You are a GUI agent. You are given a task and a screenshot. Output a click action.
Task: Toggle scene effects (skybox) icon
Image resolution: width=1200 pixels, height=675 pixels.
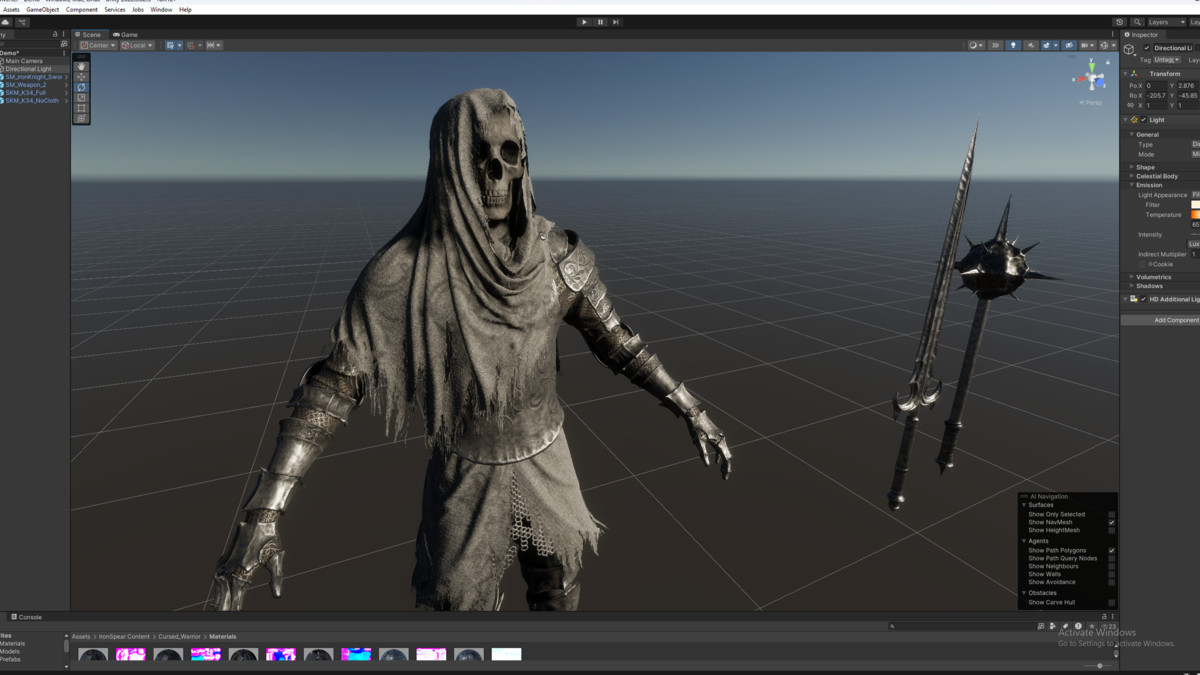1047,45
